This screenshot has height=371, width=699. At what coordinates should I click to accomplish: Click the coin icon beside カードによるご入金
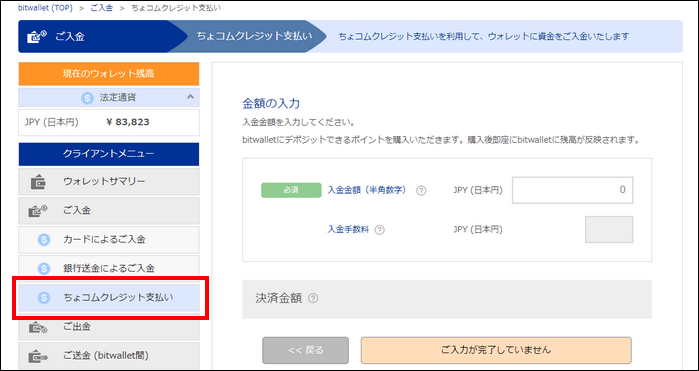[x=44, y=240]
